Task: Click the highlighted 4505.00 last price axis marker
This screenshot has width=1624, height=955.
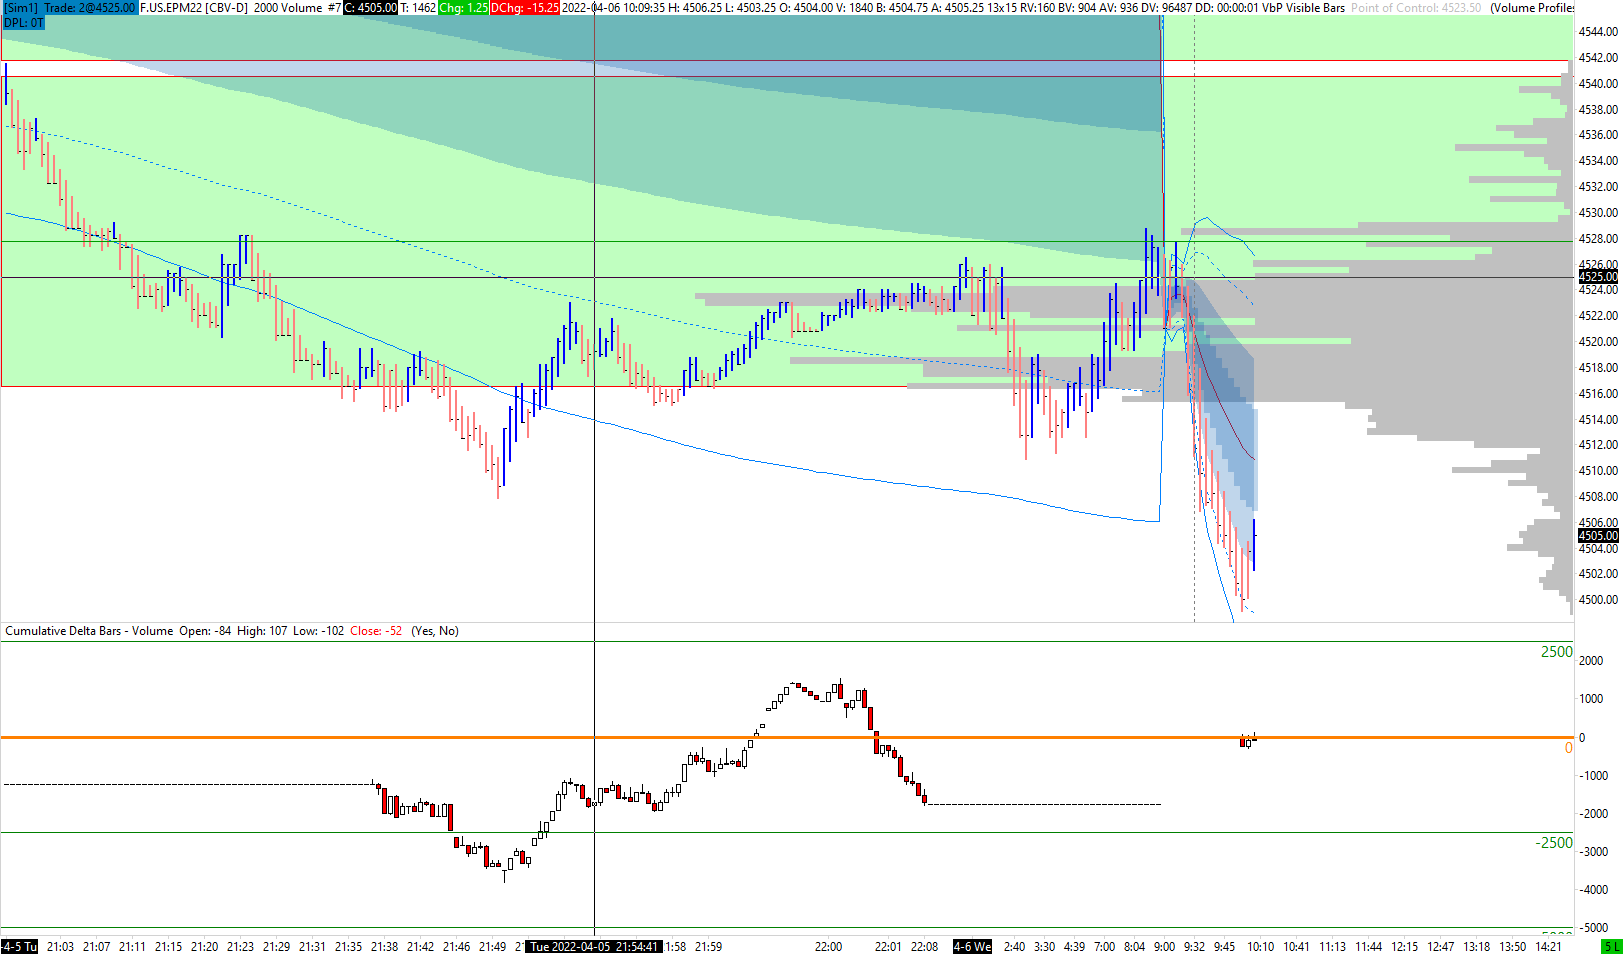Action: (x=1598, y=535)
